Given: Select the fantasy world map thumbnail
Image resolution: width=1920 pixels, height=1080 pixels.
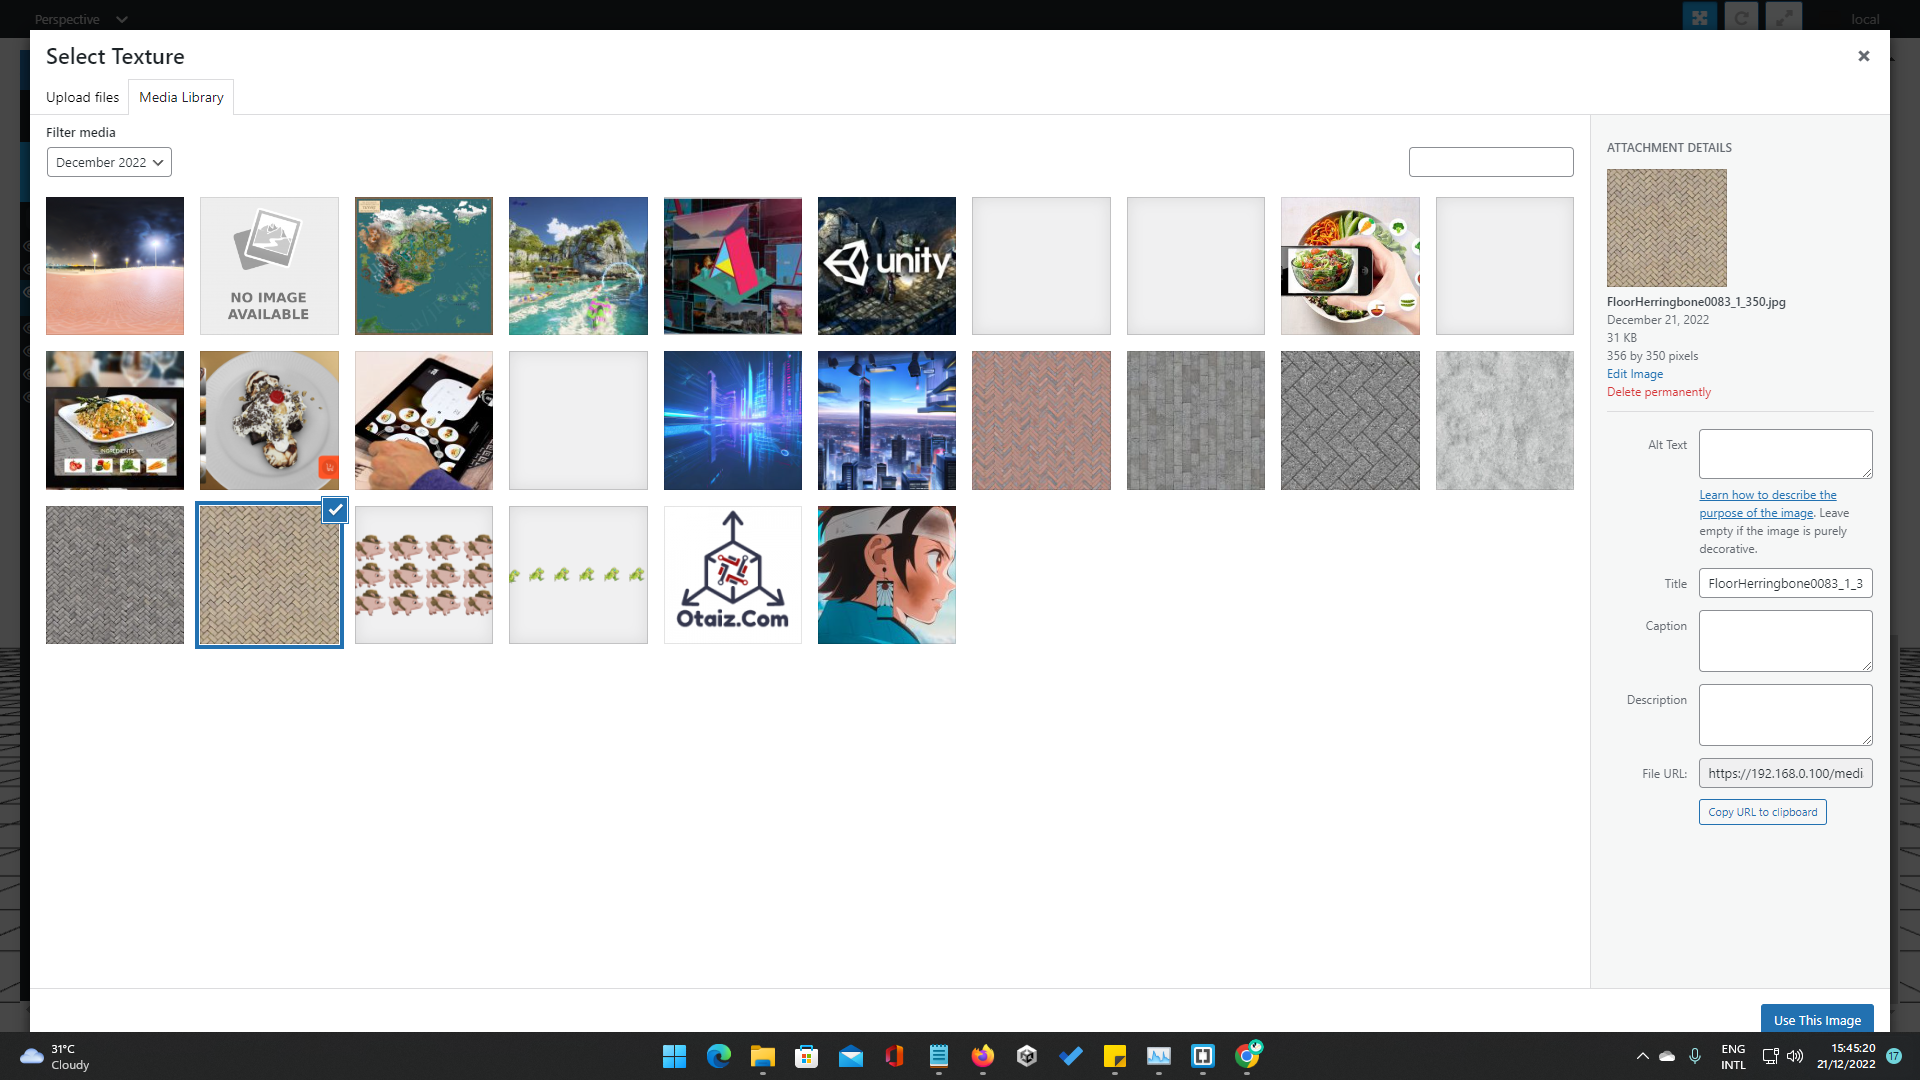Looking at the screenshot, I should click(424, 266).
